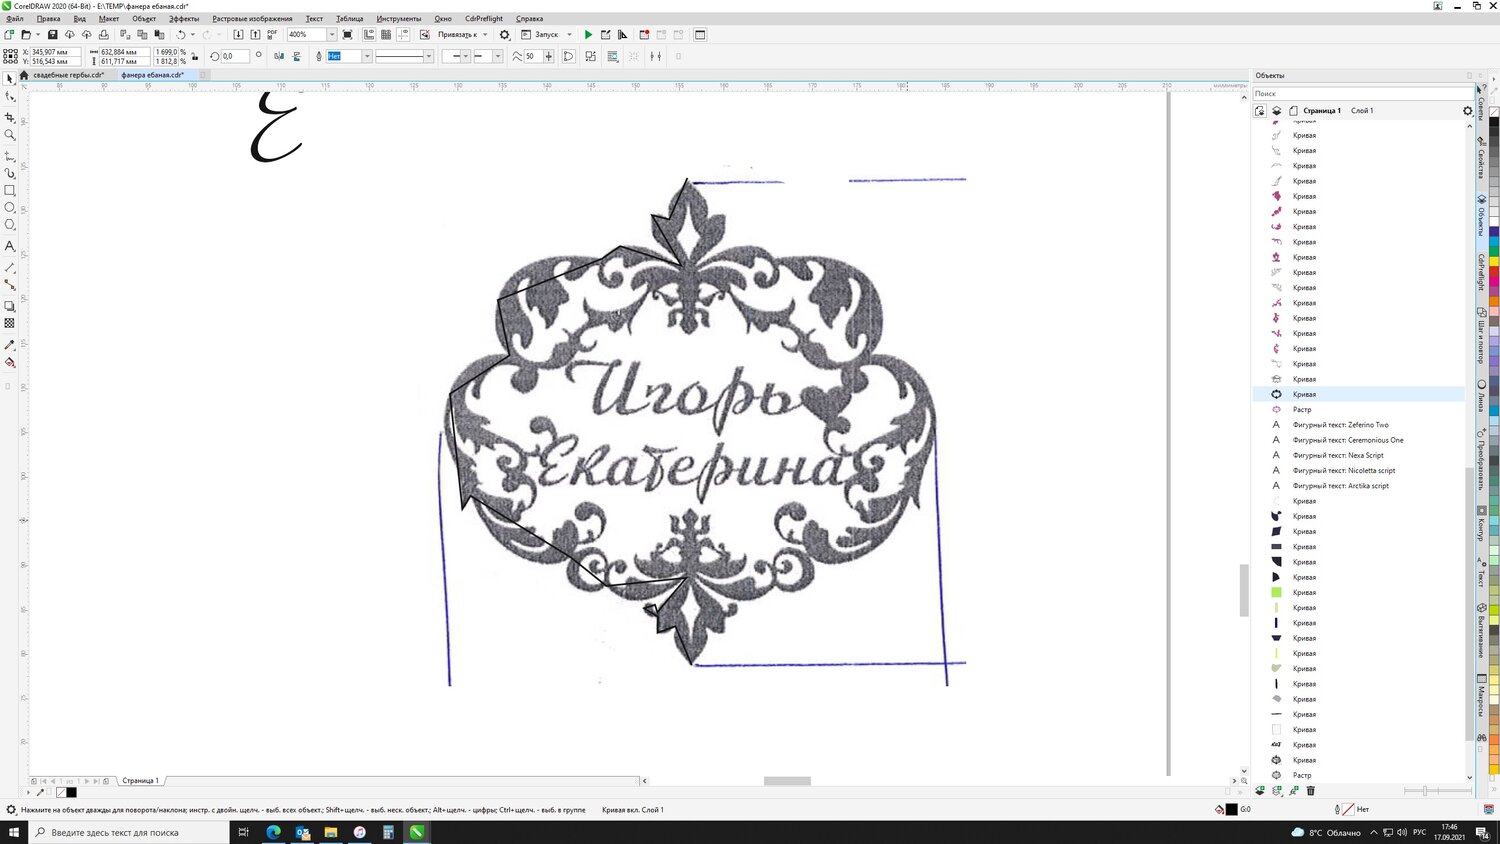The height and width of the screenshot is (844, 1500).
Task: Select the Interactive Fill tool
Action: (x=10, y=362)
